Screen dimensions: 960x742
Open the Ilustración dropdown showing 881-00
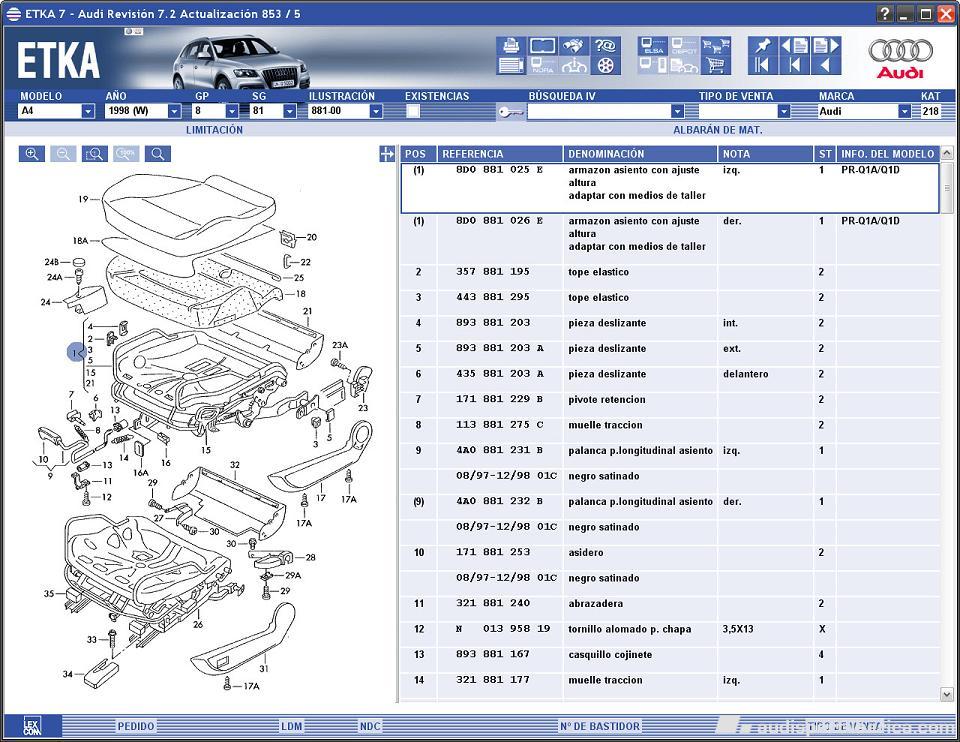(377, 111)
